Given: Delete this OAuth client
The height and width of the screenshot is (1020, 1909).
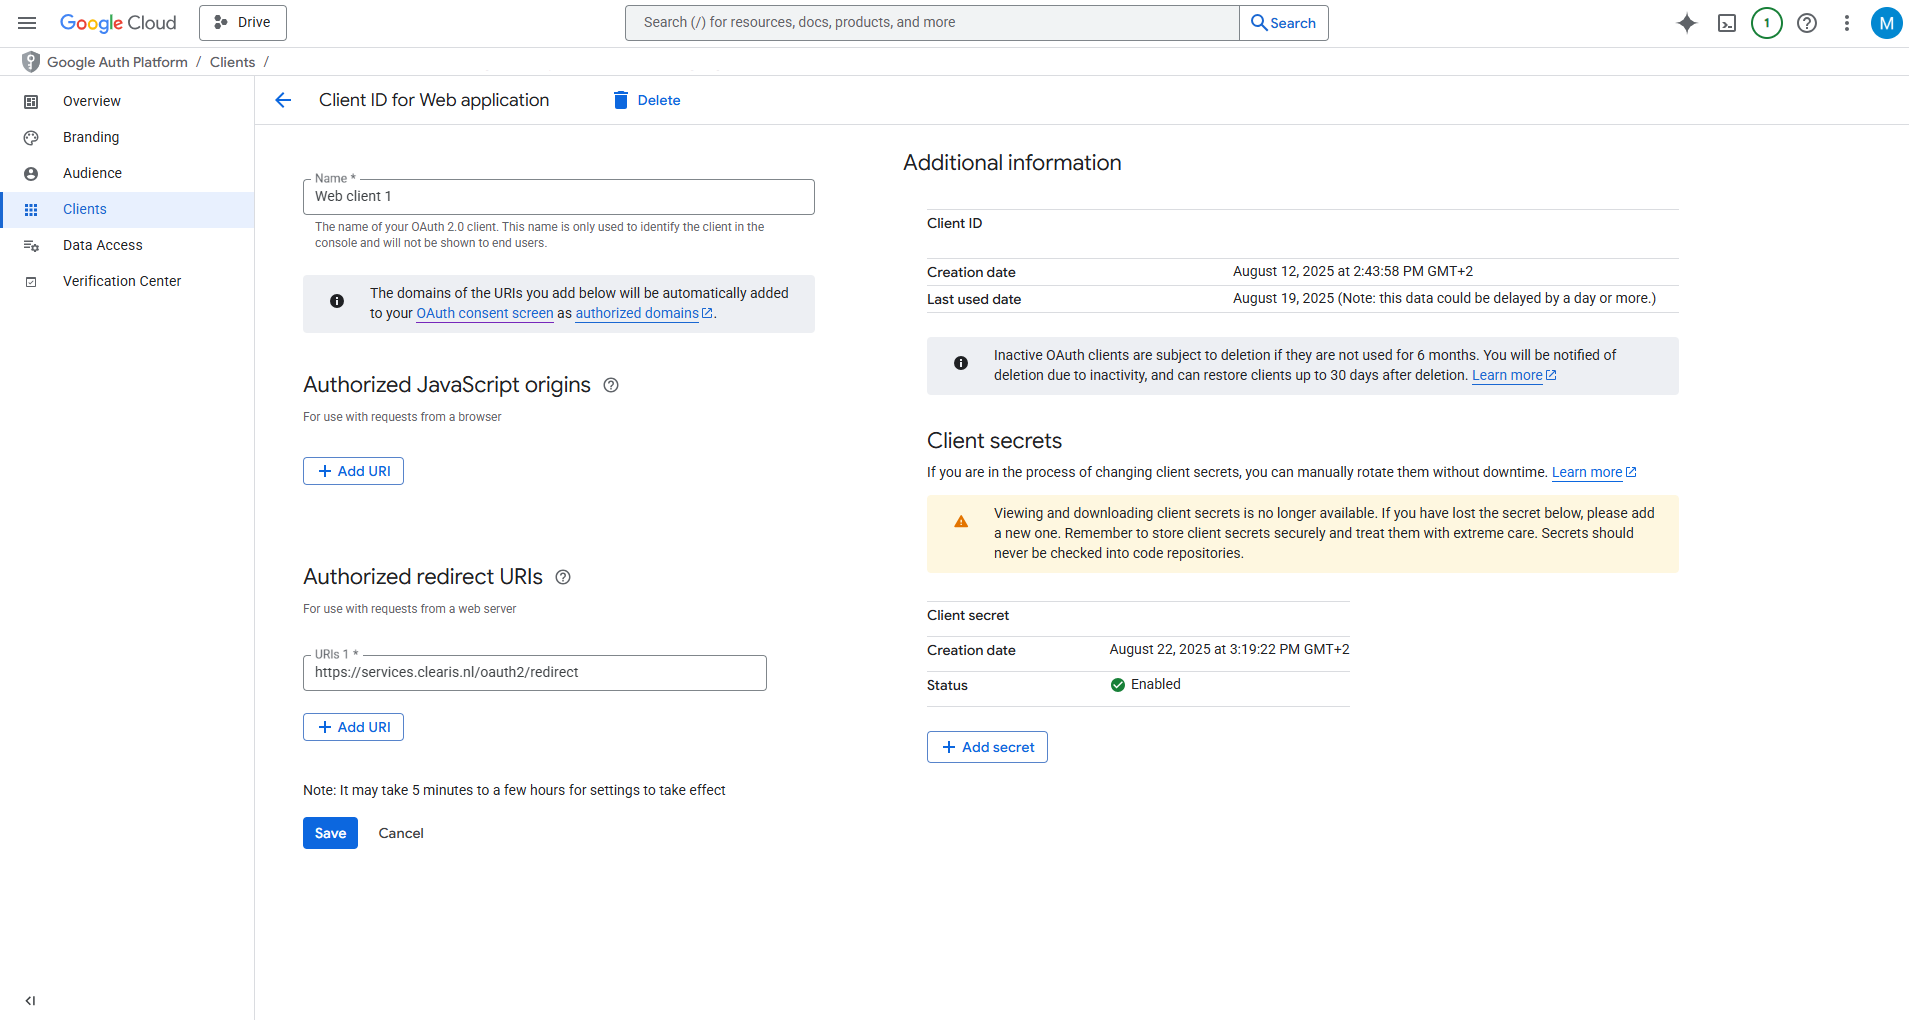Looking at the screenshot, I should pyautogui.click(x=647, y=100).
